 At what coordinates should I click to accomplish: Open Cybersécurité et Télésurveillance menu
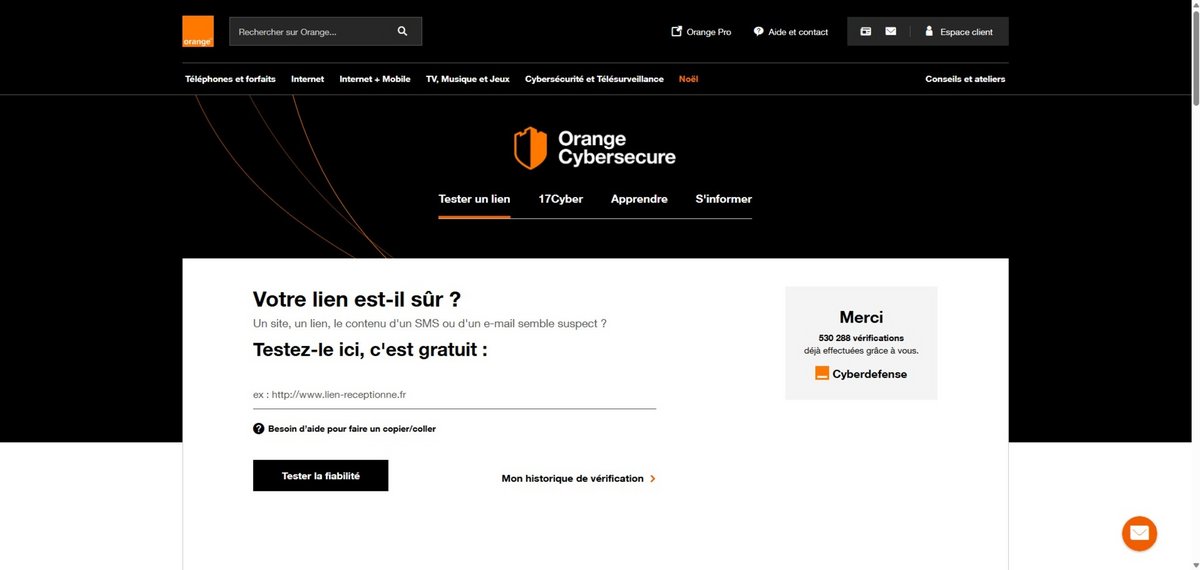pos(594,79)
